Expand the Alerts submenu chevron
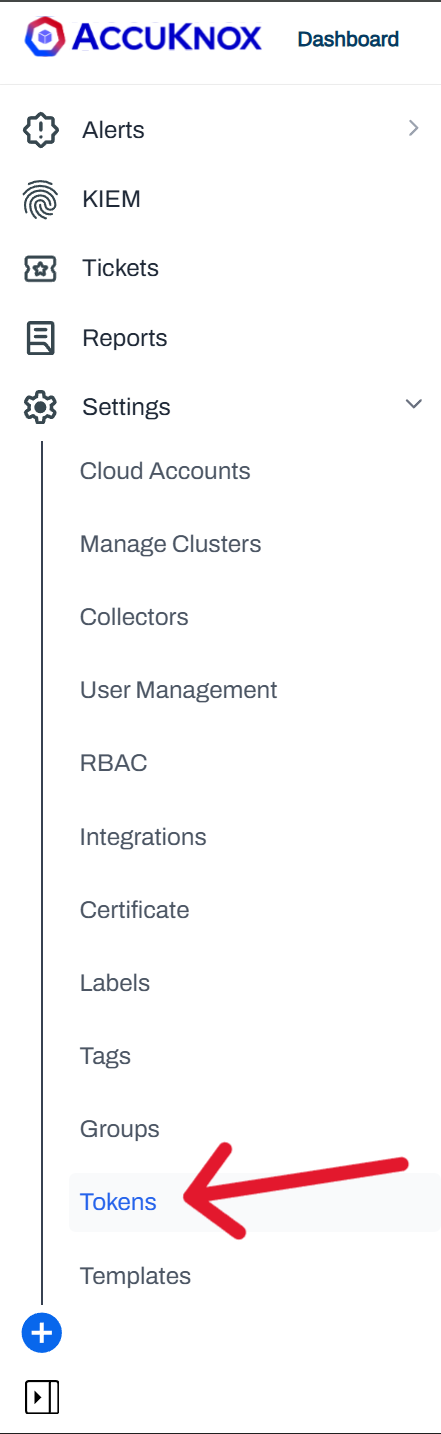This screenshot has width=441, height=1434. pos(413,128)
